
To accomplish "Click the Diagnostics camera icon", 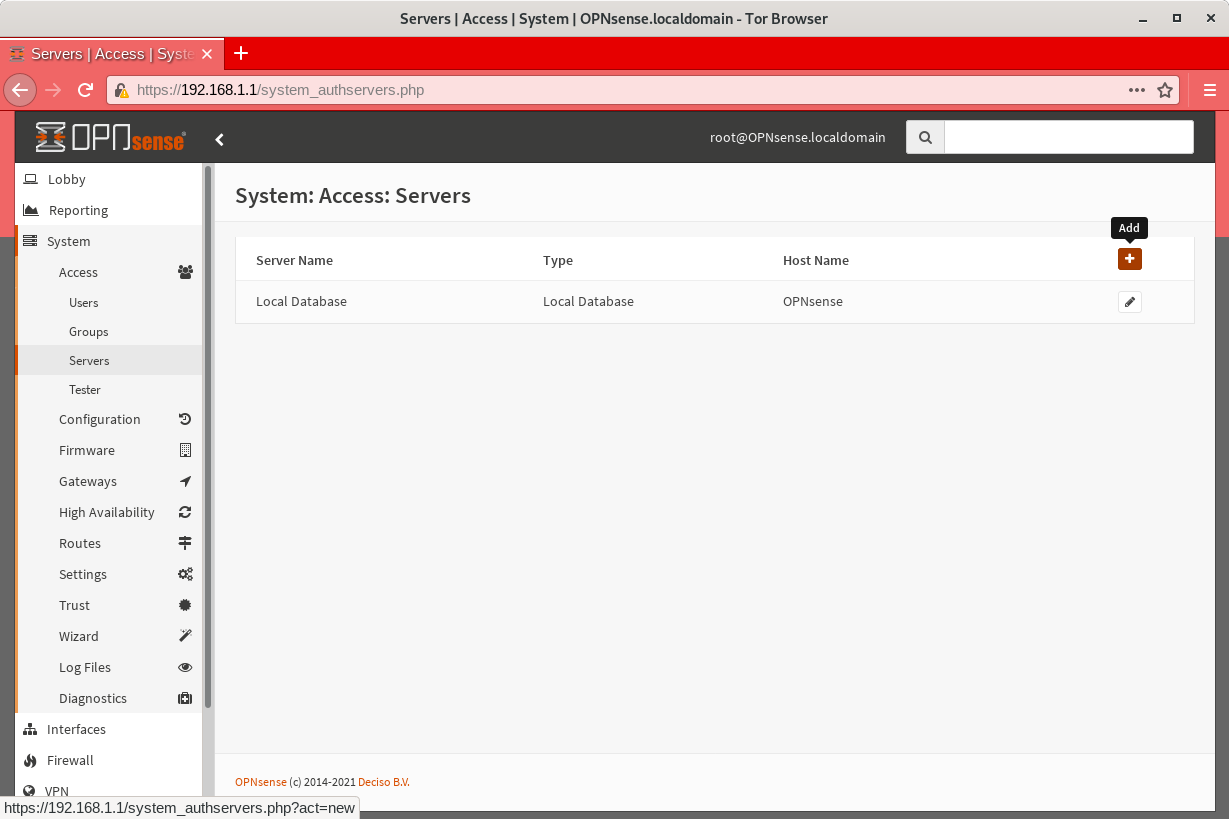I will point(185,698).
